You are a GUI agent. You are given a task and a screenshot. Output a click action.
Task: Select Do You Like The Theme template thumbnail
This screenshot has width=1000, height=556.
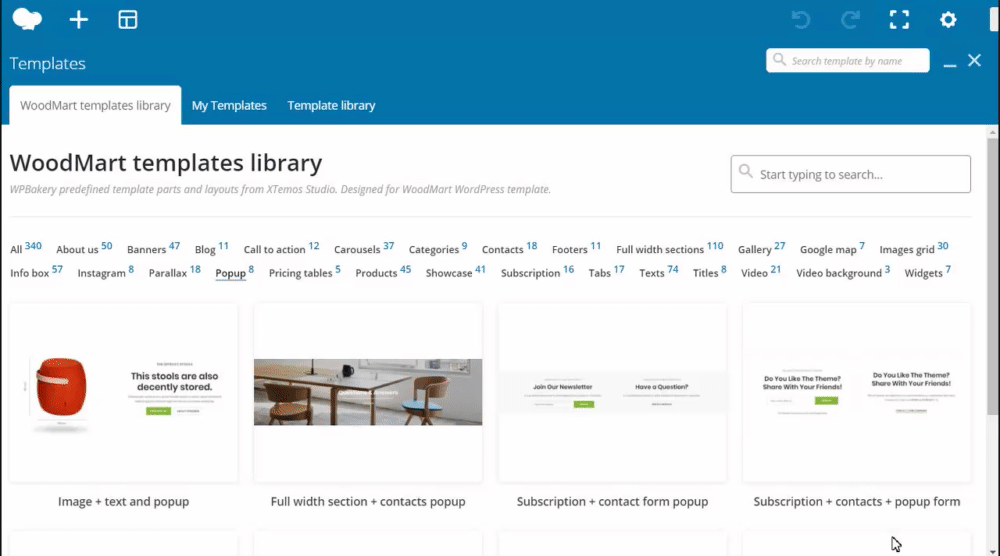[x=857, y=393]
